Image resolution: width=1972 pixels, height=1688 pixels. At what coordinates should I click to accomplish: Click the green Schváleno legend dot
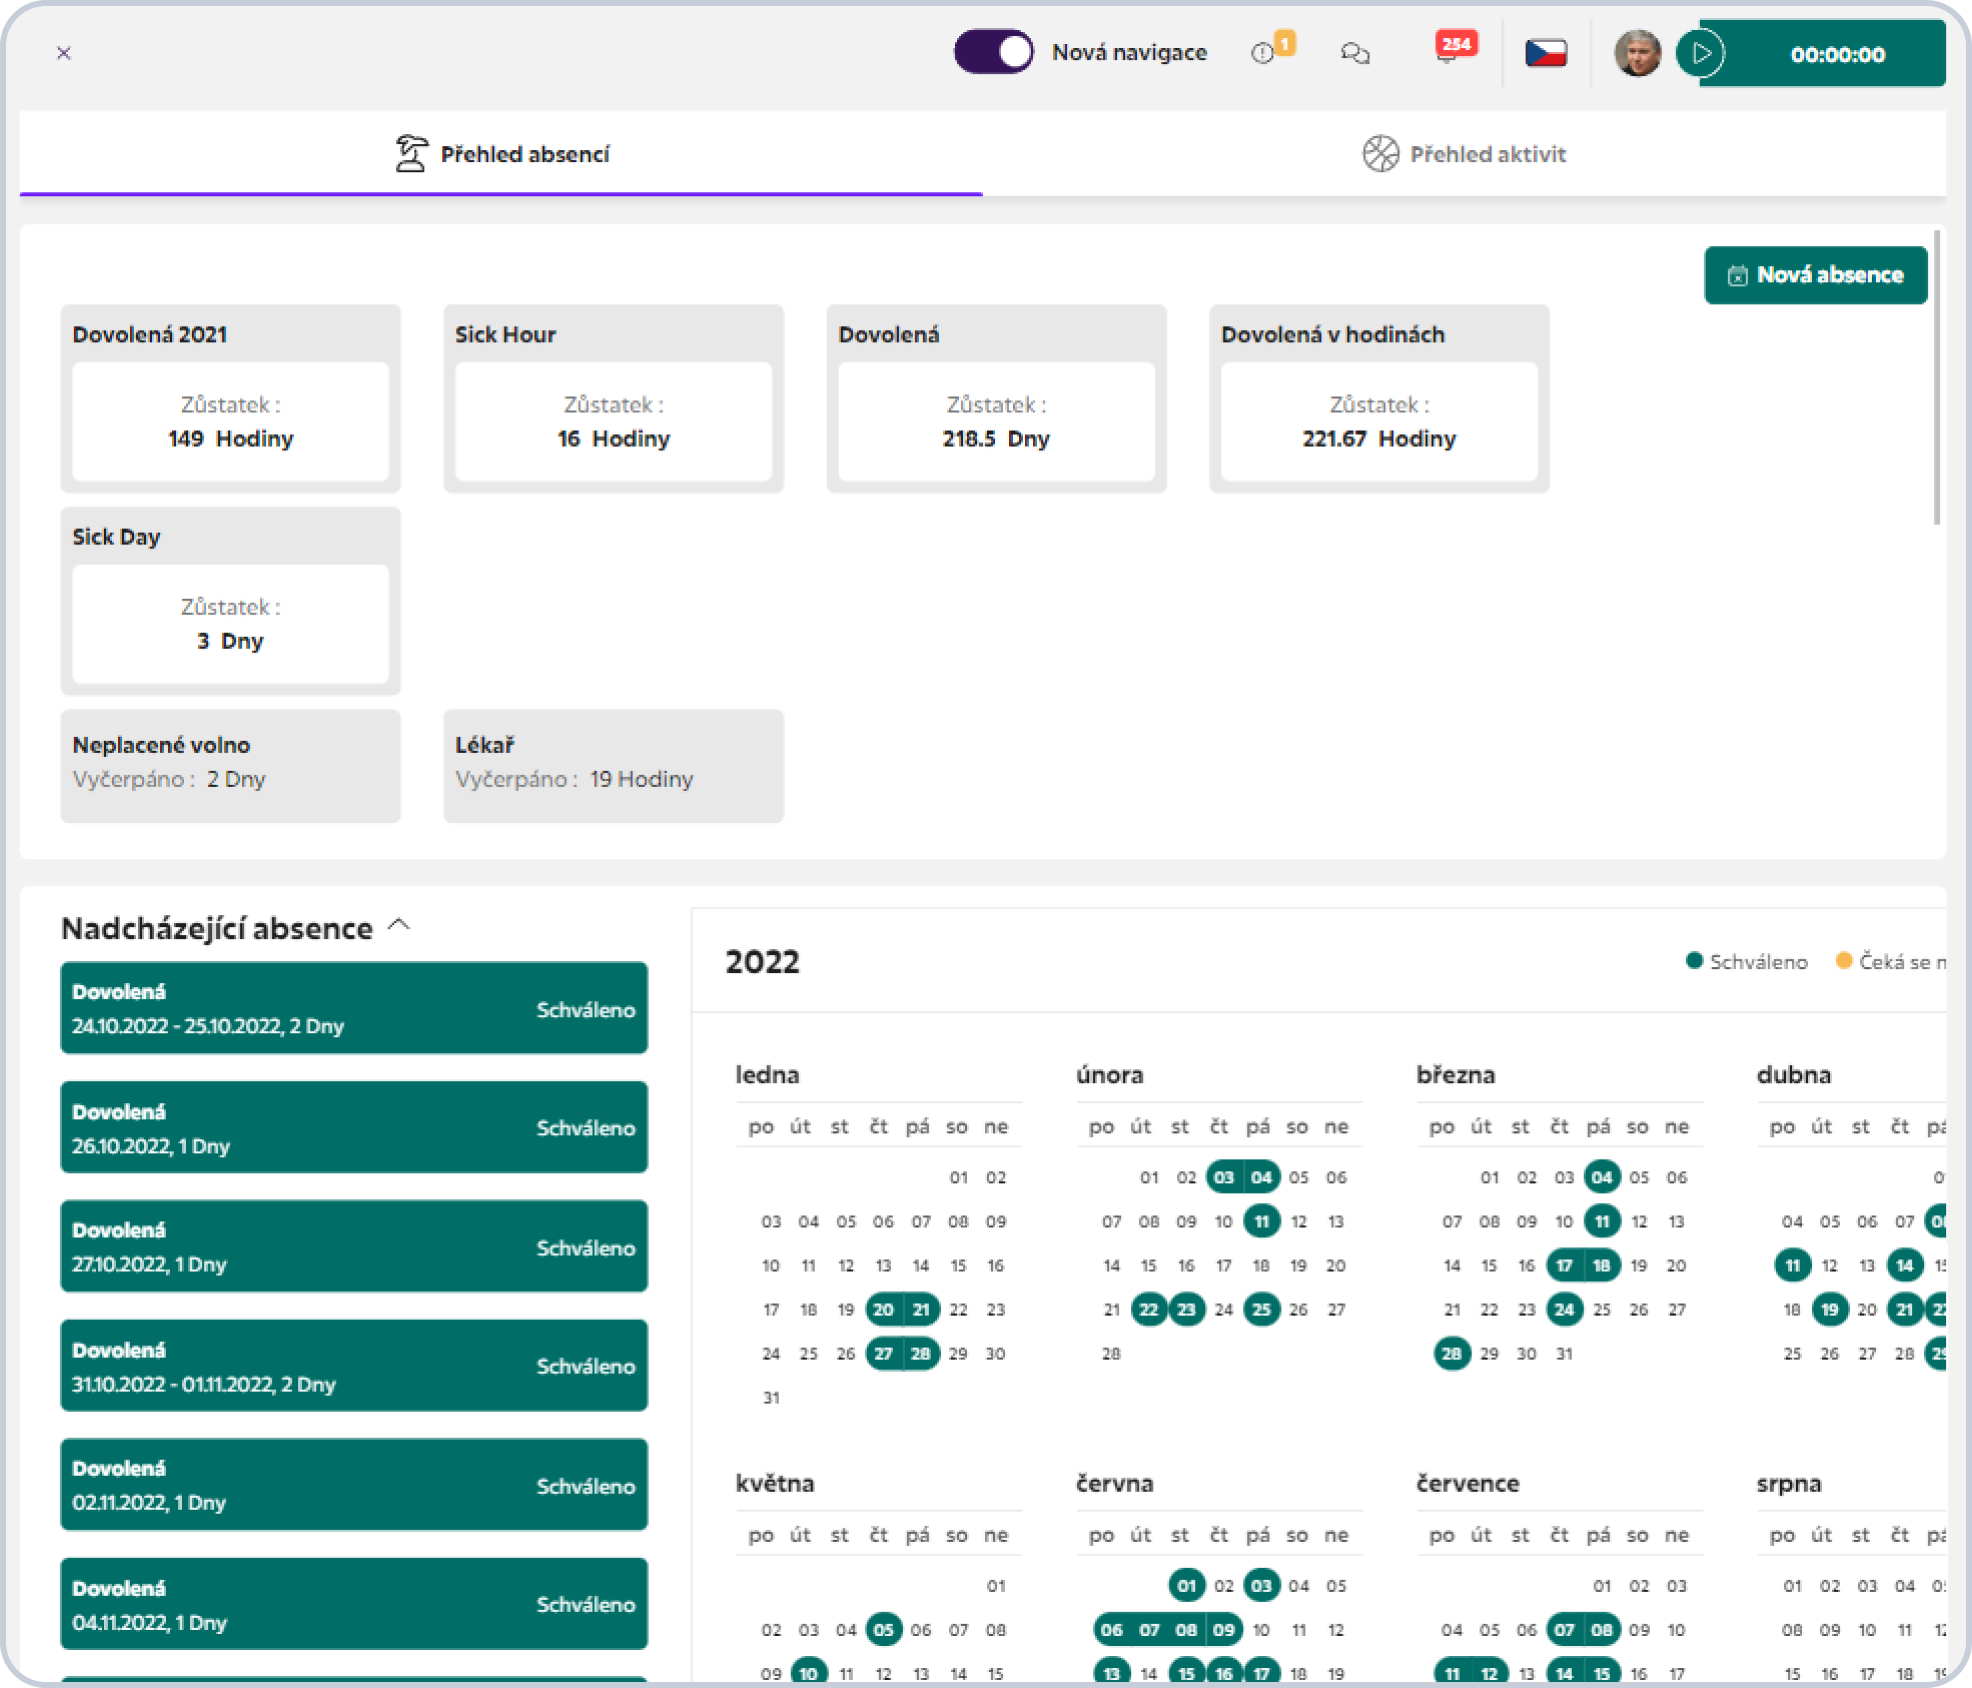pyautogui.click(x=1694, y=961)
